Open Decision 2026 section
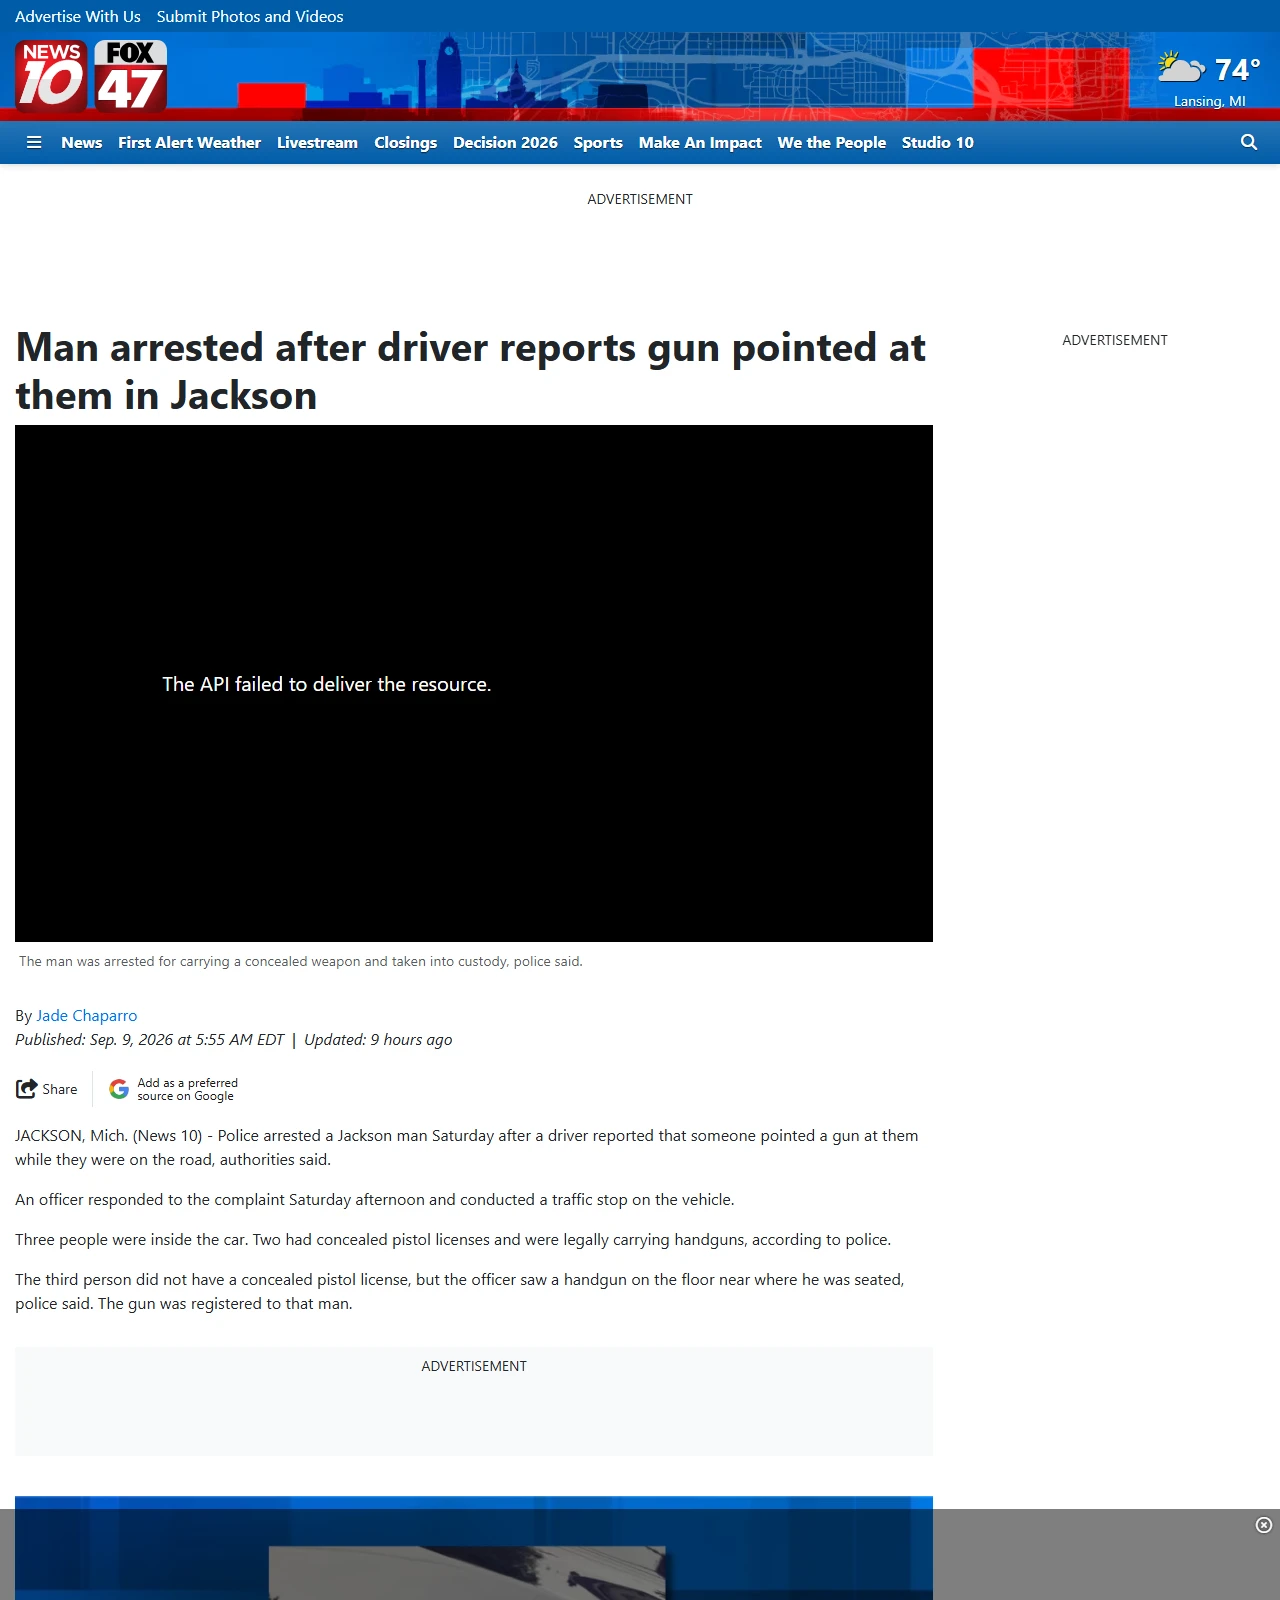1280x1600 pixels. coord(505,142)
